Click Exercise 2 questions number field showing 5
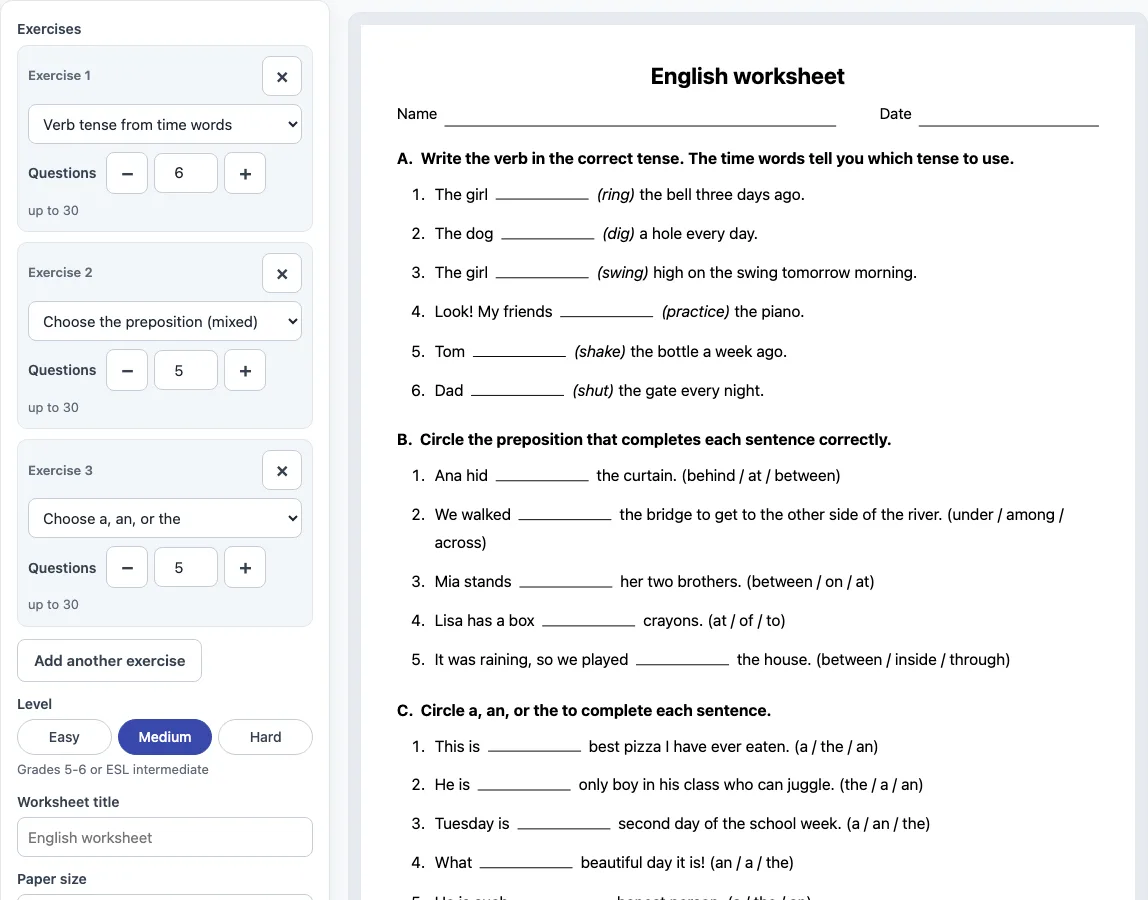The width and height of the screenshot is (1148, 900). pos(186,371)
